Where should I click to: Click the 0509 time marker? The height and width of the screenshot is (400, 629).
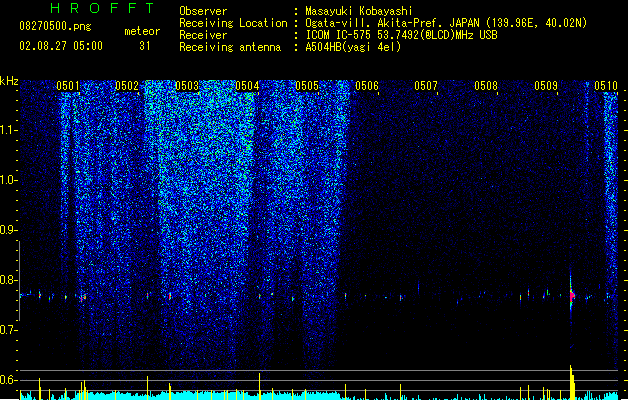point(546,86)
